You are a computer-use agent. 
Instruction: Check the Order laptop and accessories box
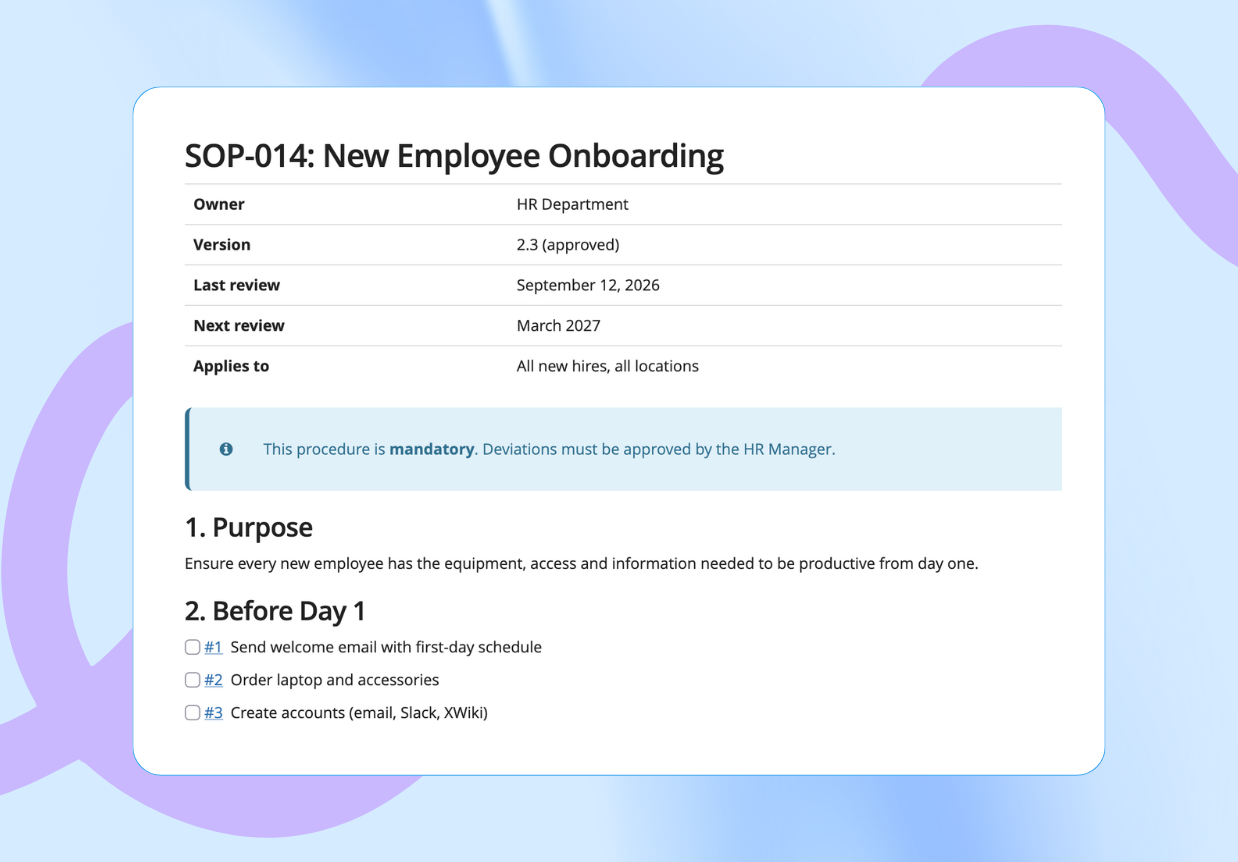(x=192, y=680)
